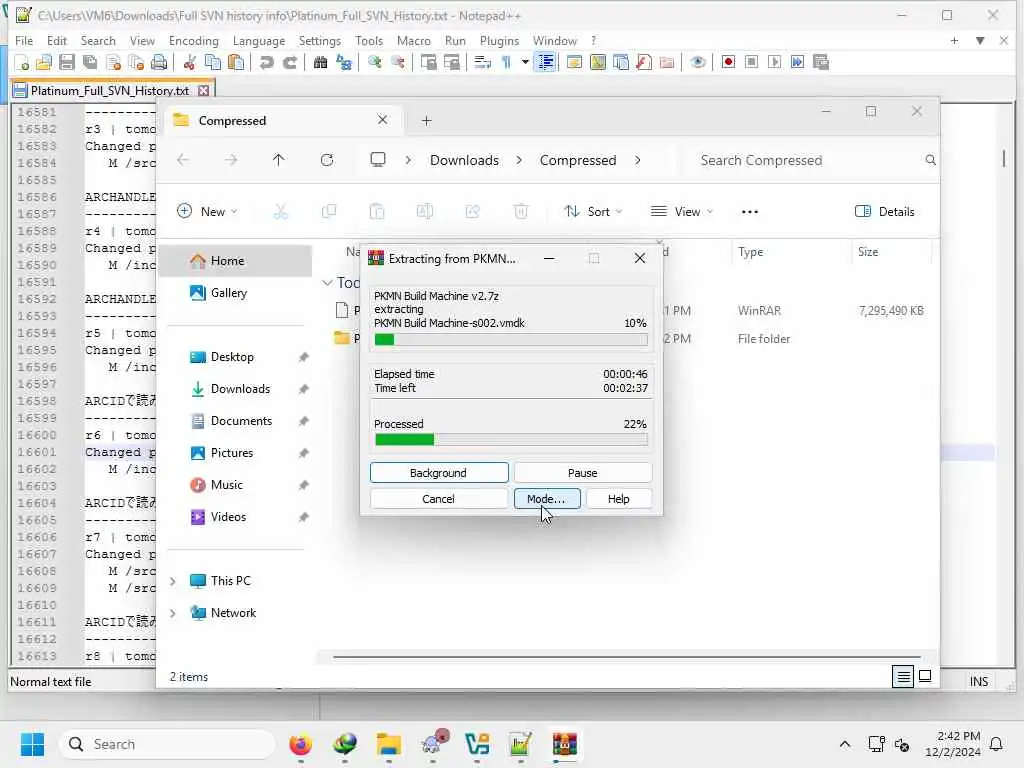Image resolution: width=1024 pixels, height=768 pixels.
Task: Click Help button in extraction dialog
Action: coord(618,499)
